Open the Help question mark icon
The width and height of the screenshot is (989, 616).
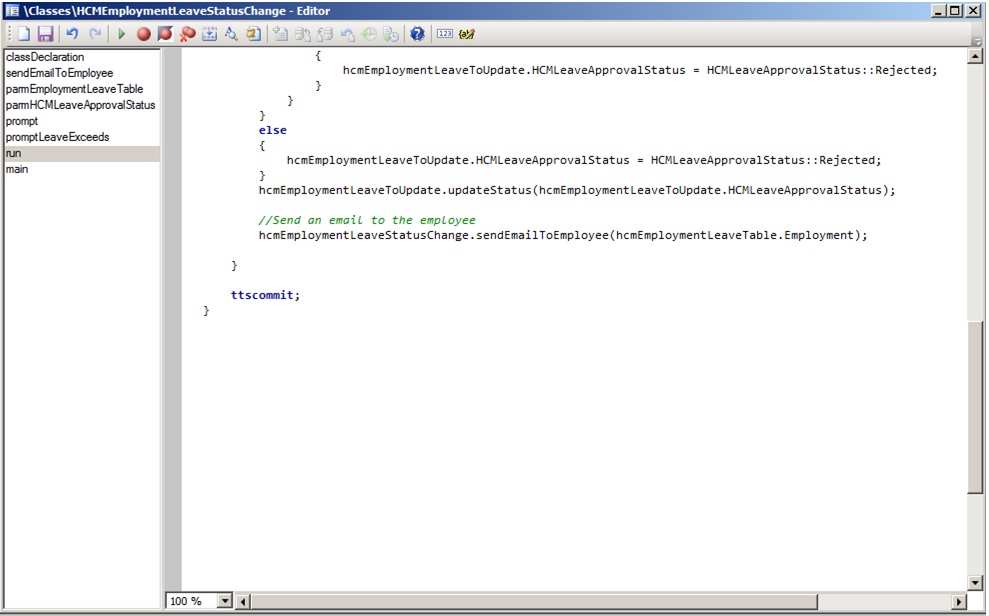418,34
